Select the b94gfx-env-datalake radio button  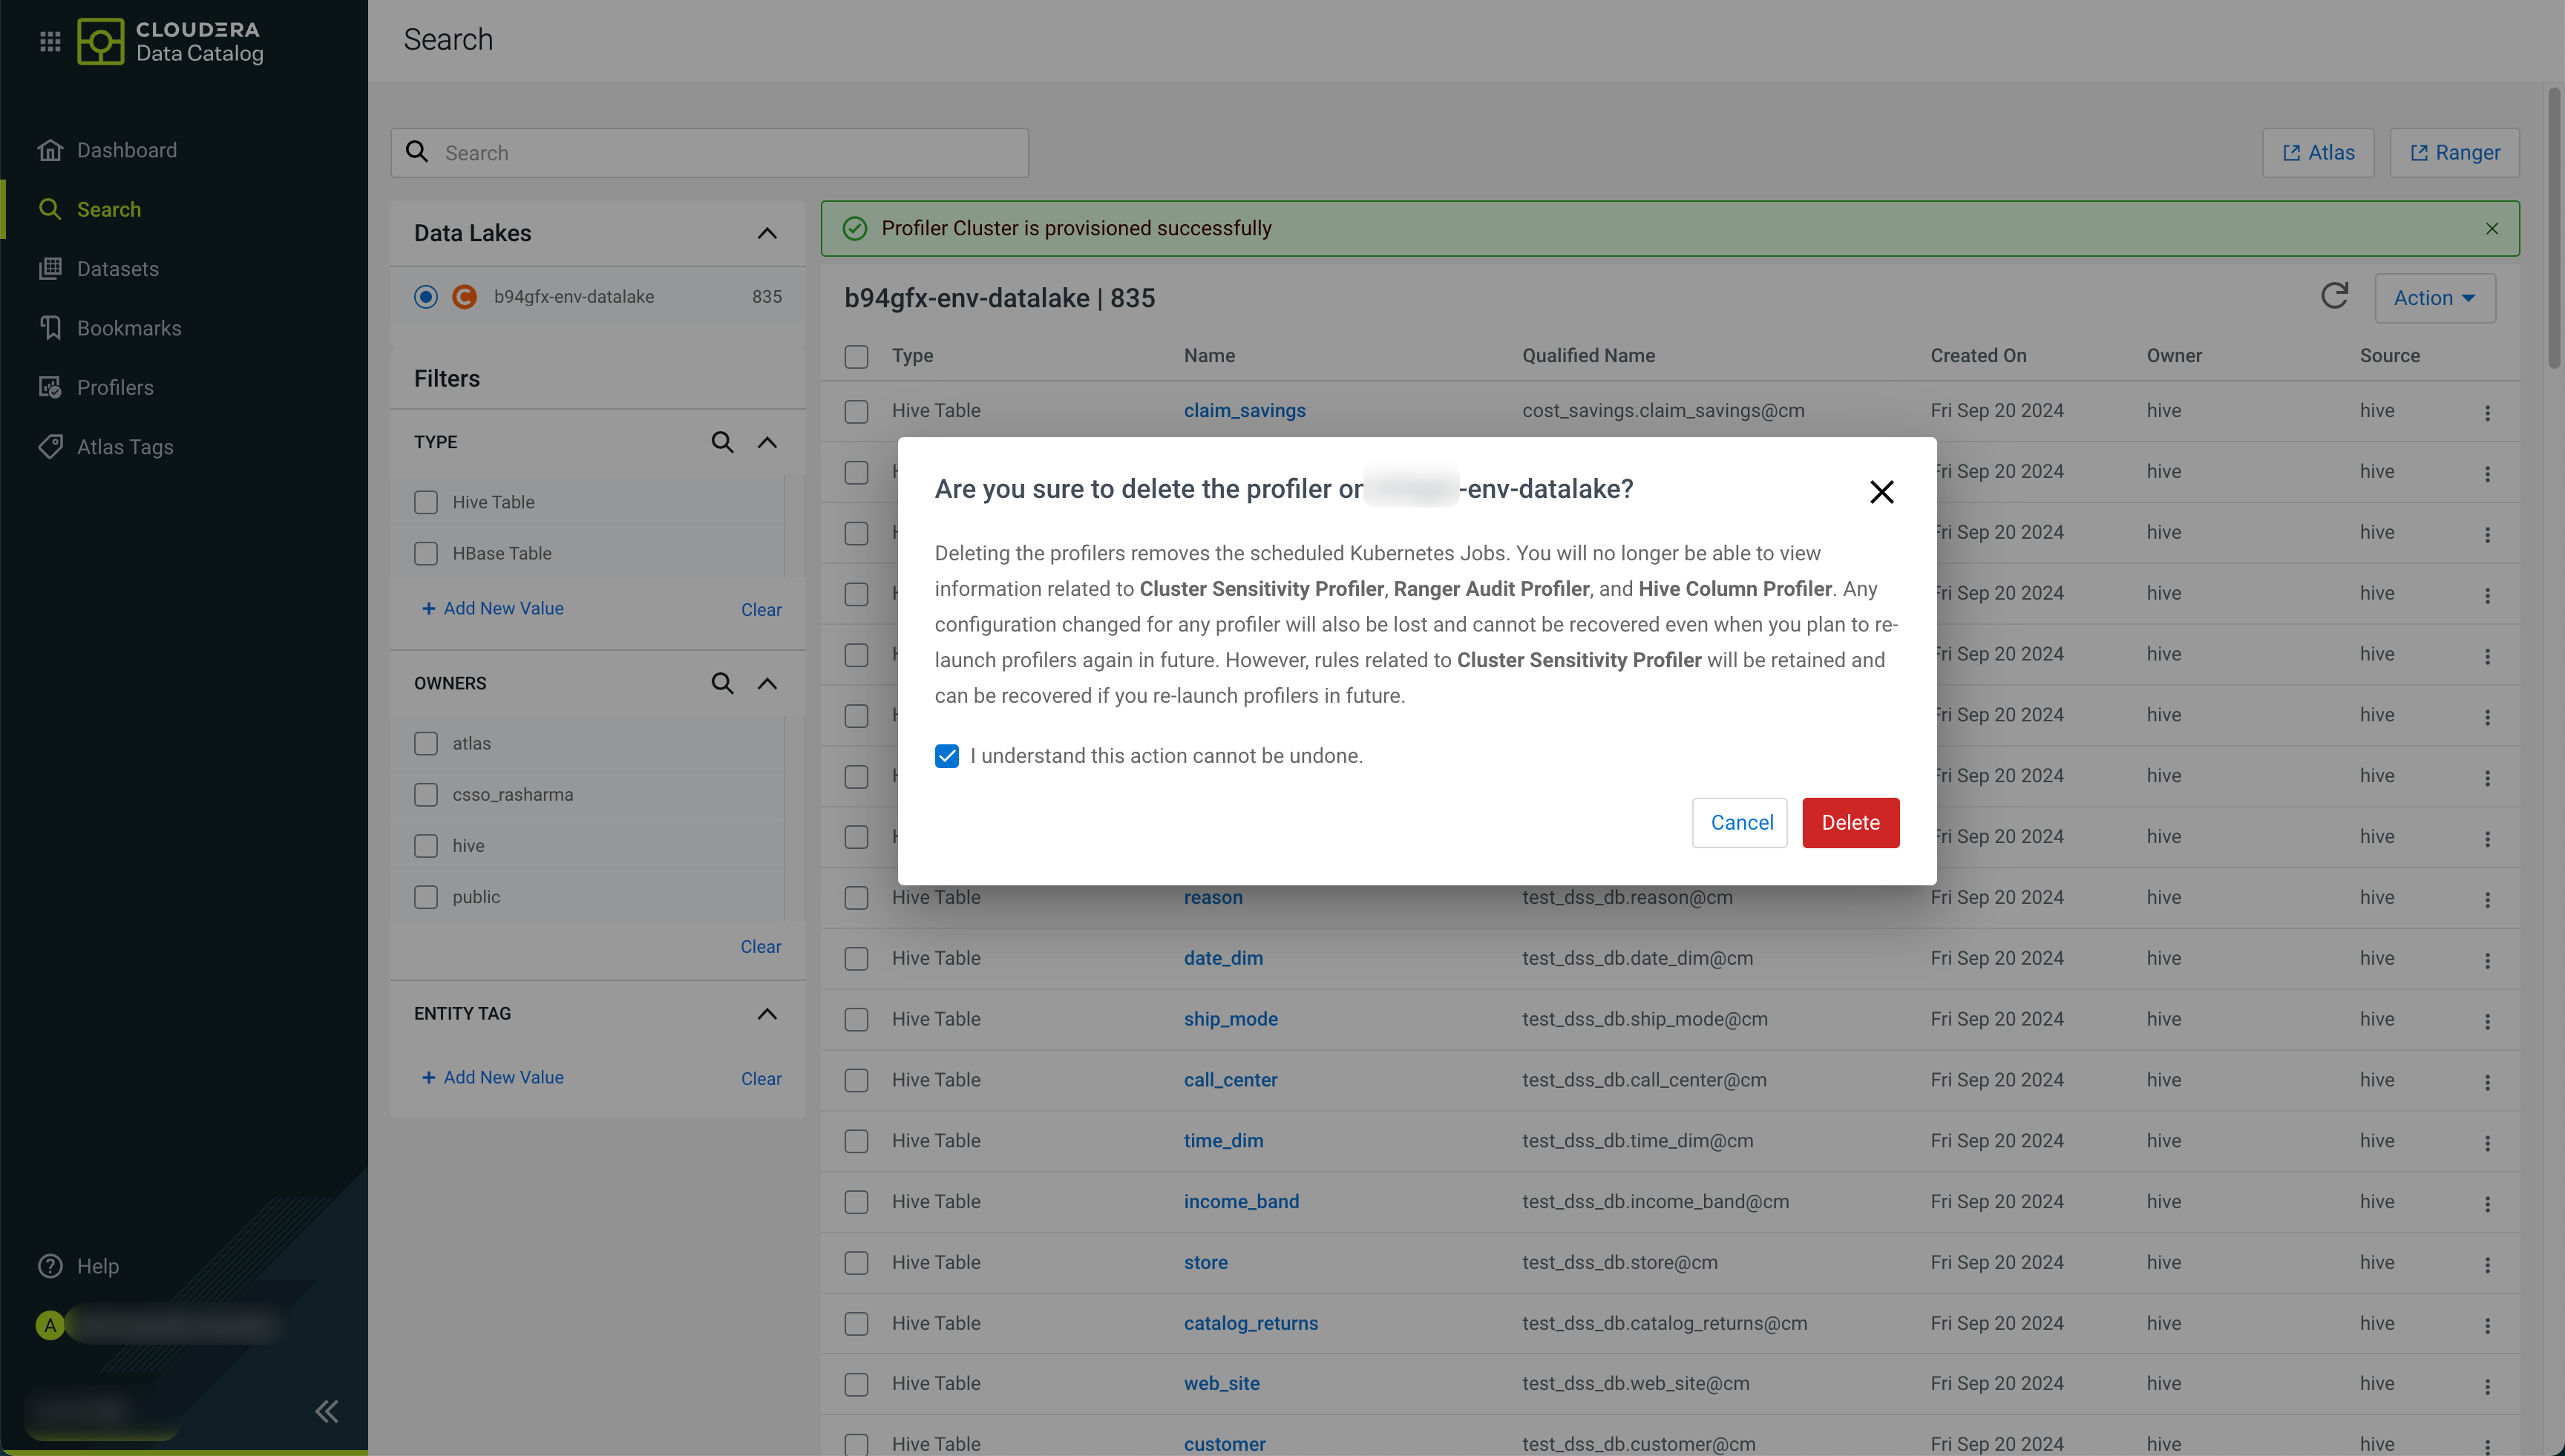coord(426,297)
